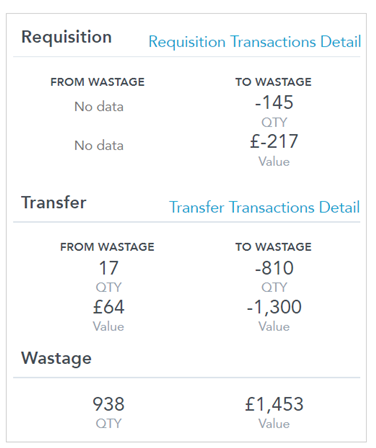Click Transfer To Wastage value -1,300
This screenshot has height=448, width=376.
point(274,307)
